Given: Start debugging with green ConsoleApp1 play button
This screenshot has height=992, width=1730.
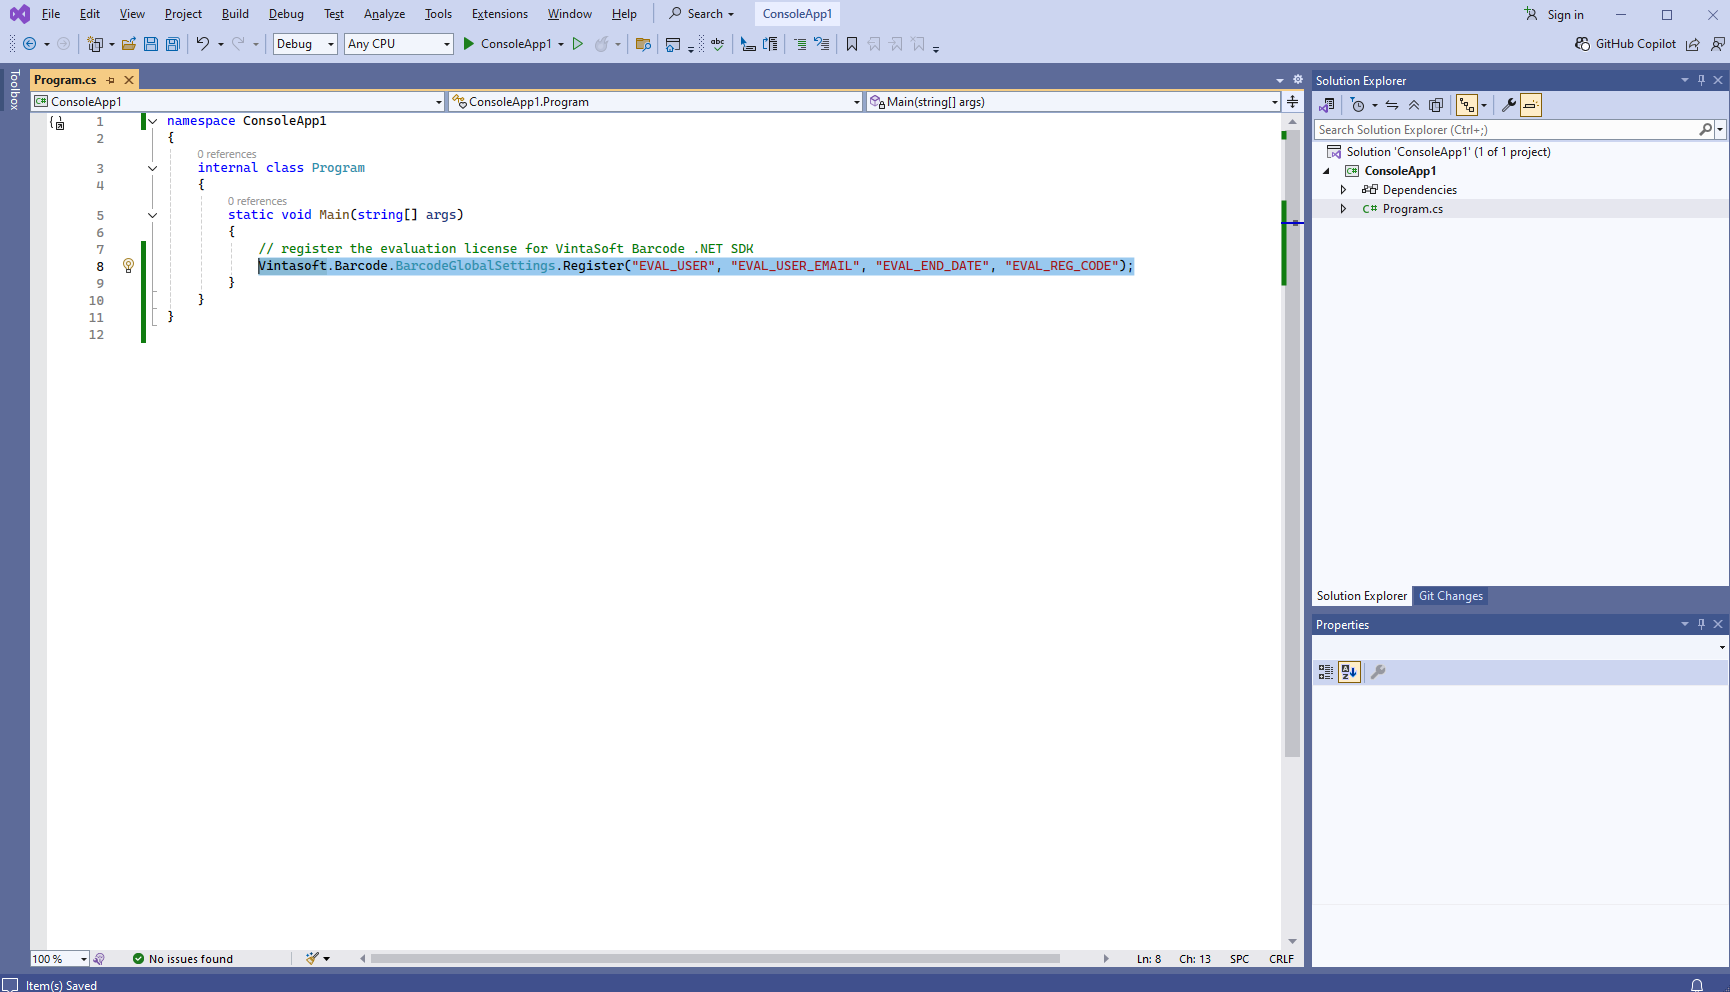Looking at the screenshot, I should 468,44.
